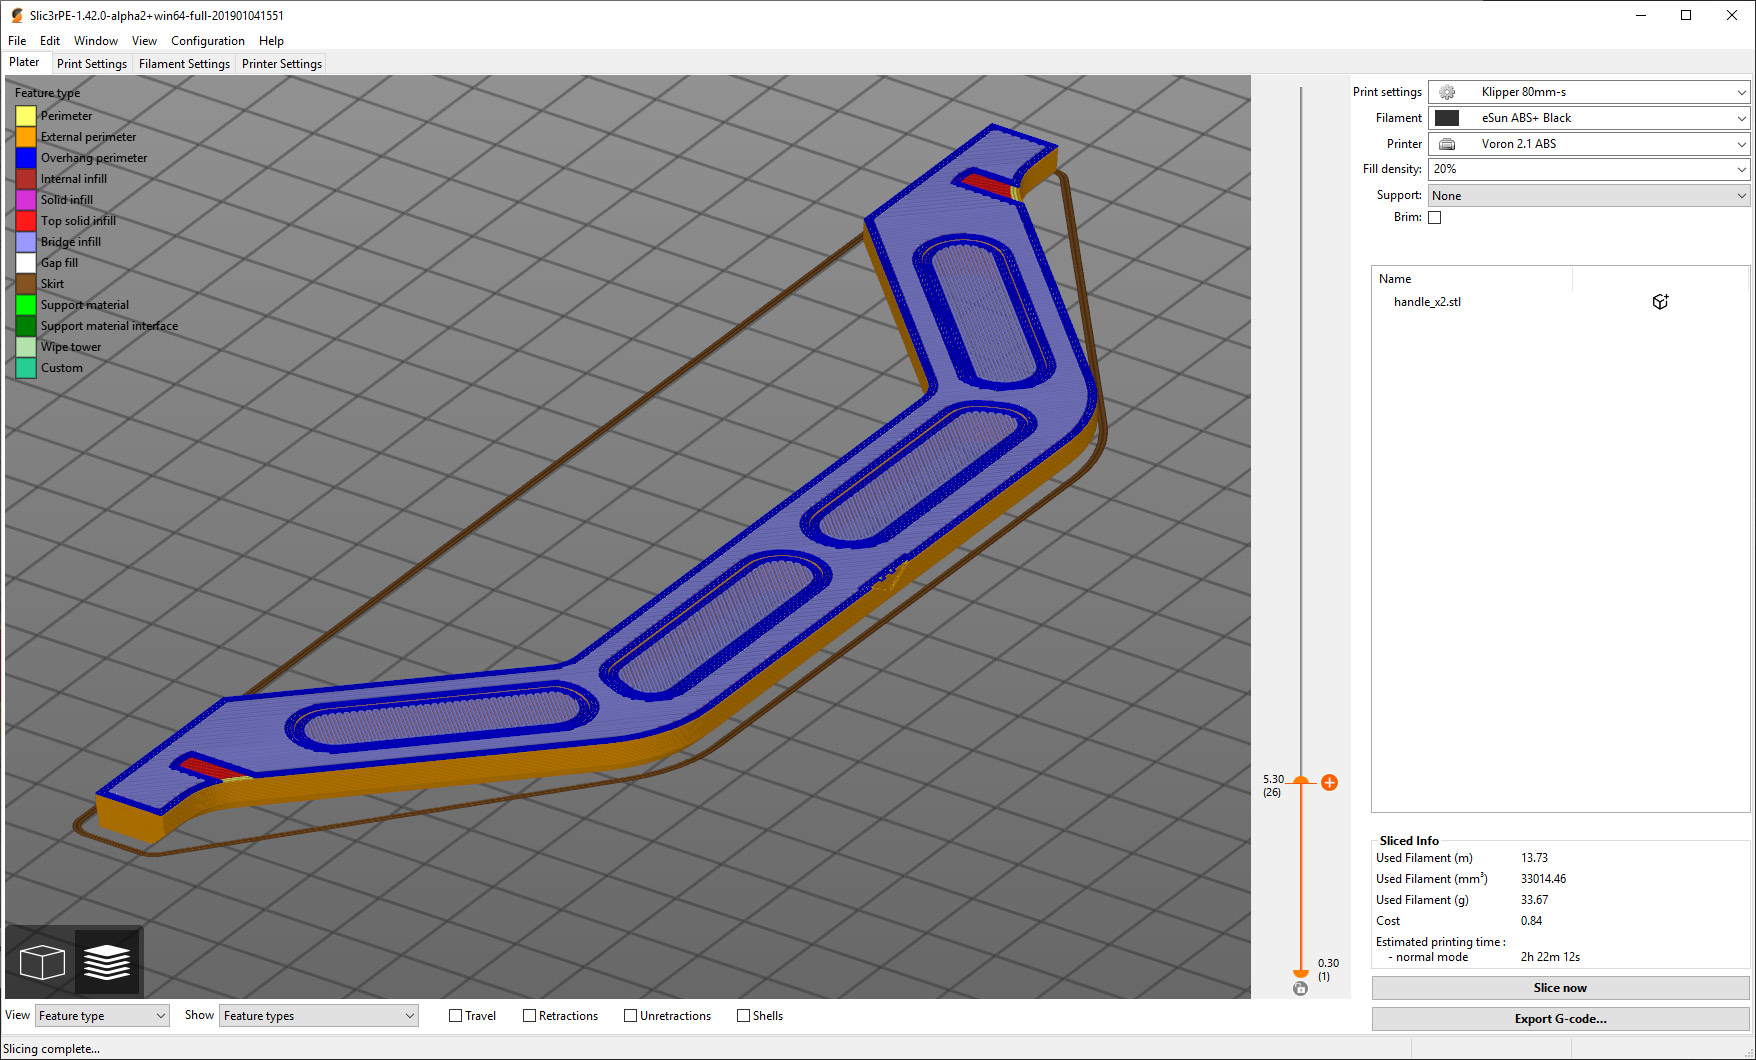Image resolution: width=1756 pixels, height=1060 pixels.
Task: Open the Edit menu
Action: click(x=50, y=41)
